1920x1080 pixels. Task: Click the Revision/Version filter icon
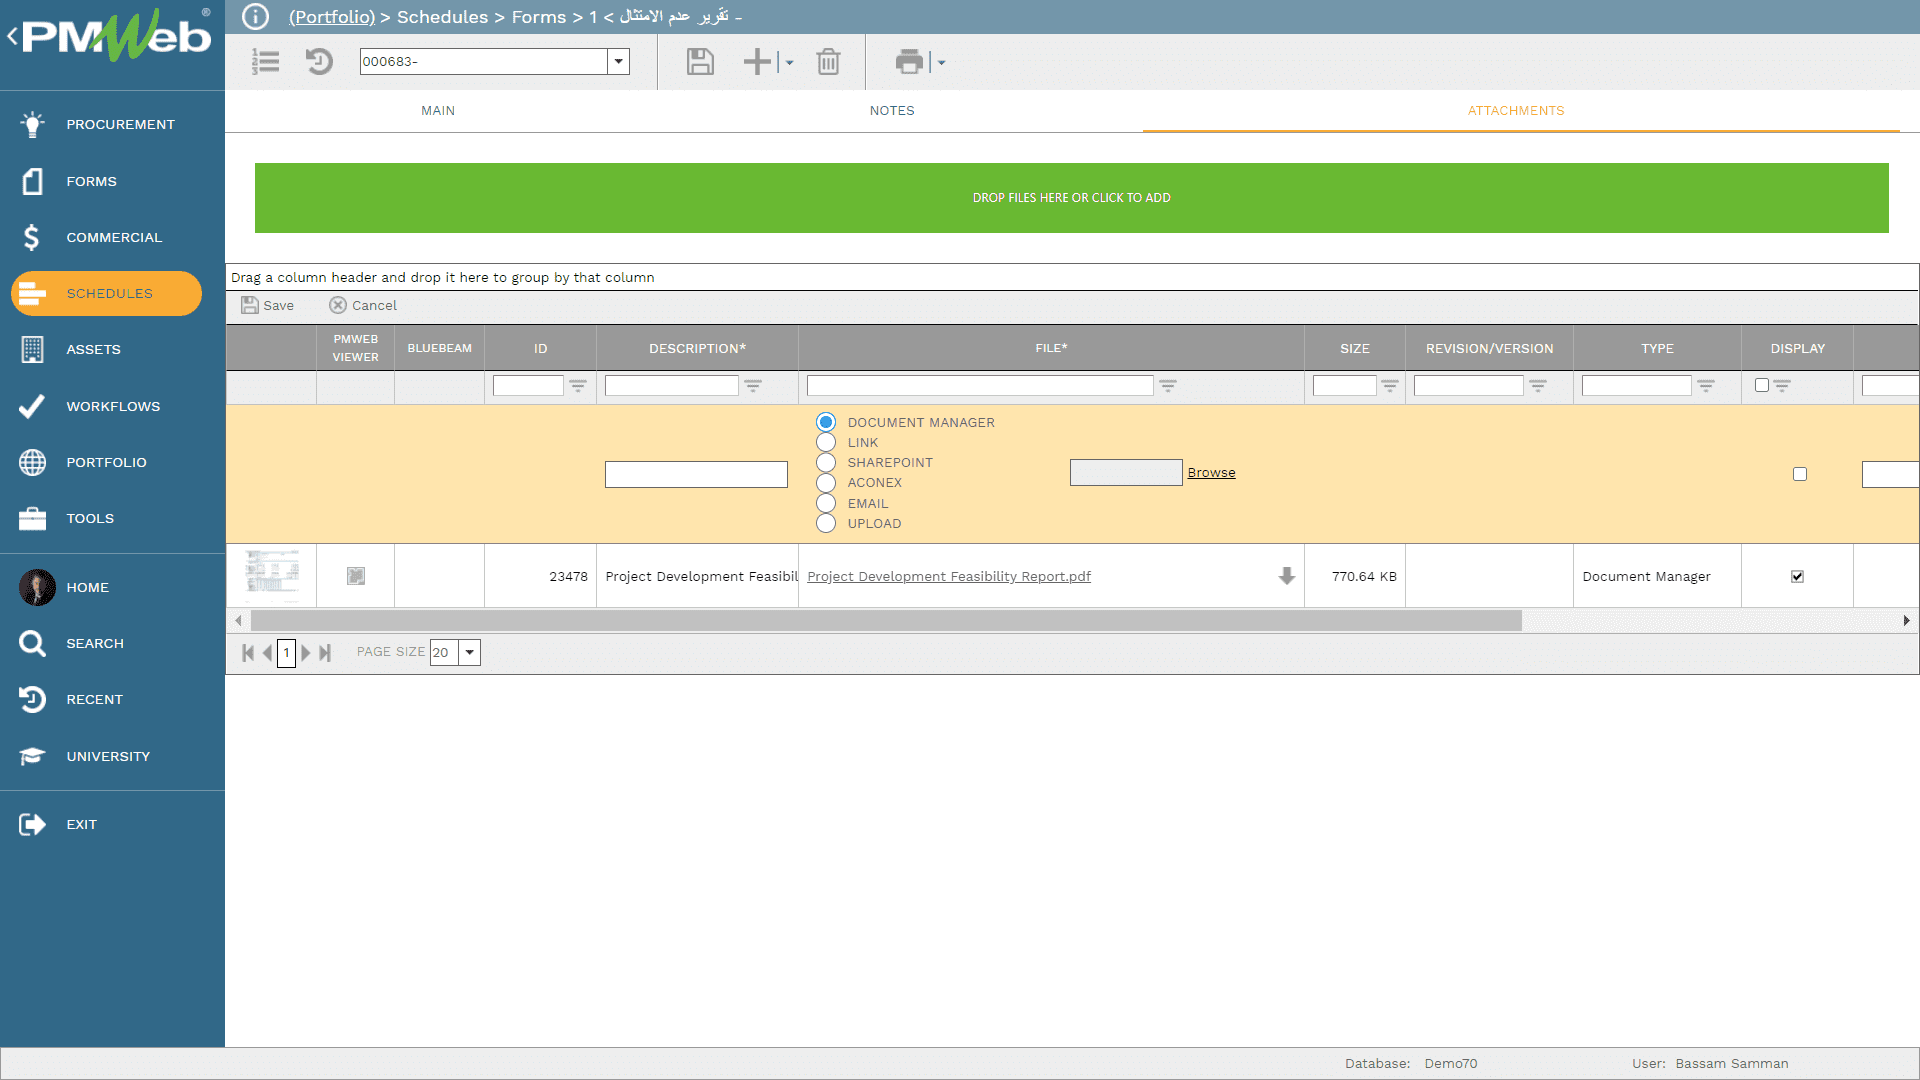(1538, 385)
